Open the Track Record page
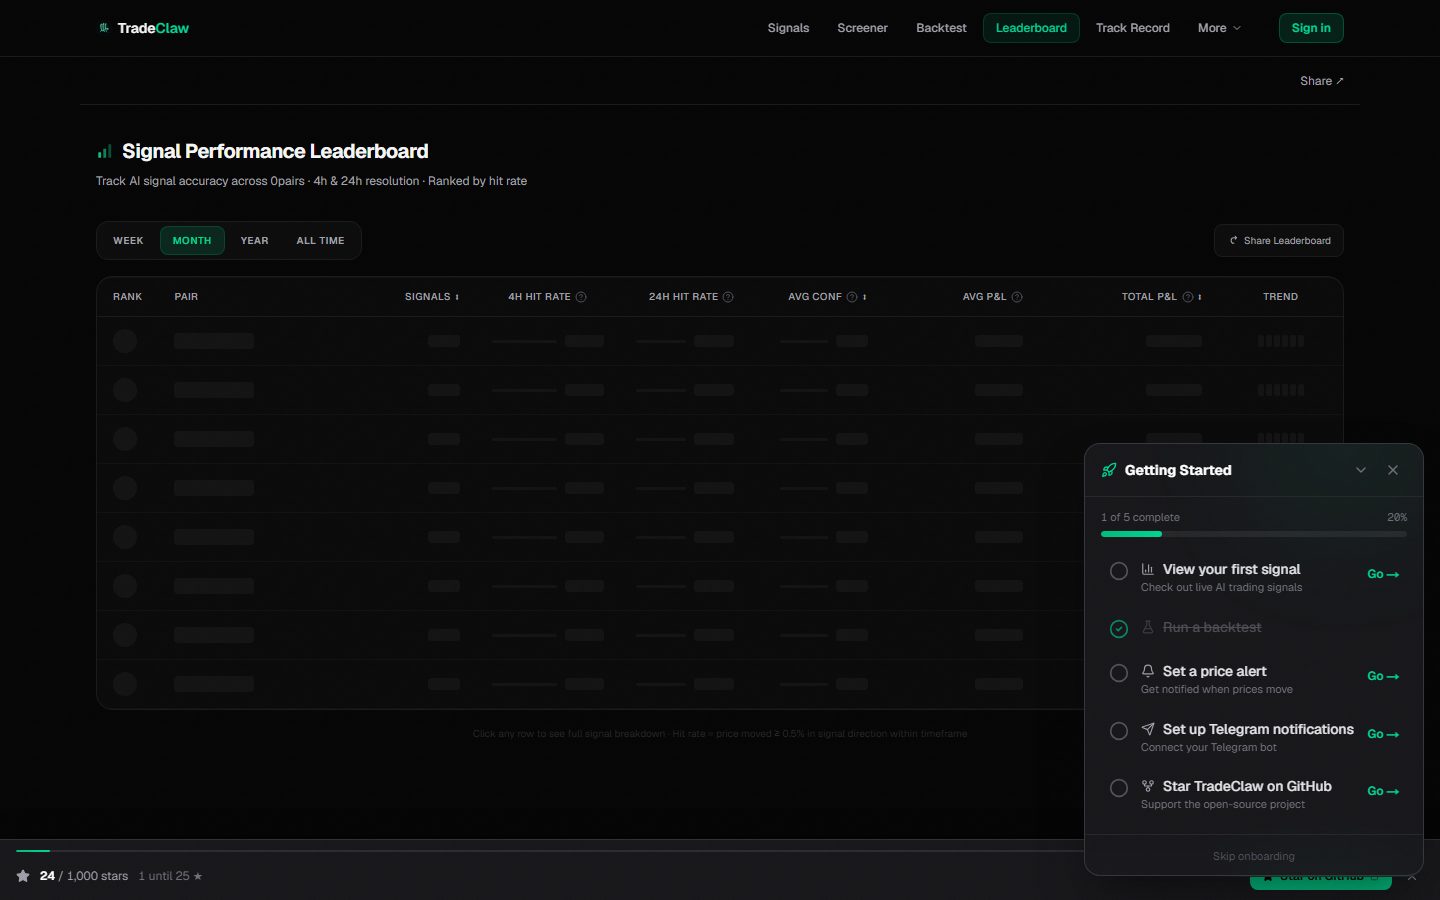The width and height of the screenshot is (1440, 900). click(x=1132, y=28)
